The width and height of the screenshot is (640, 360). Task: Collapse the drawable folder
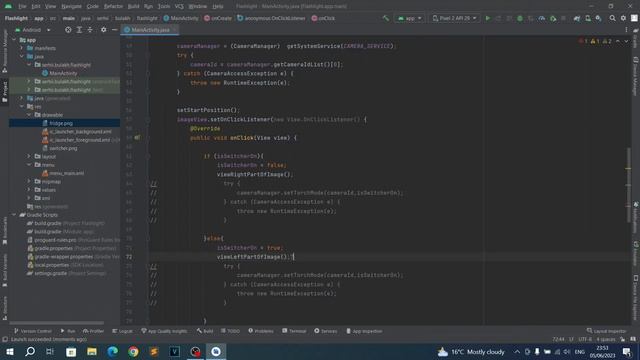[29, 115]
